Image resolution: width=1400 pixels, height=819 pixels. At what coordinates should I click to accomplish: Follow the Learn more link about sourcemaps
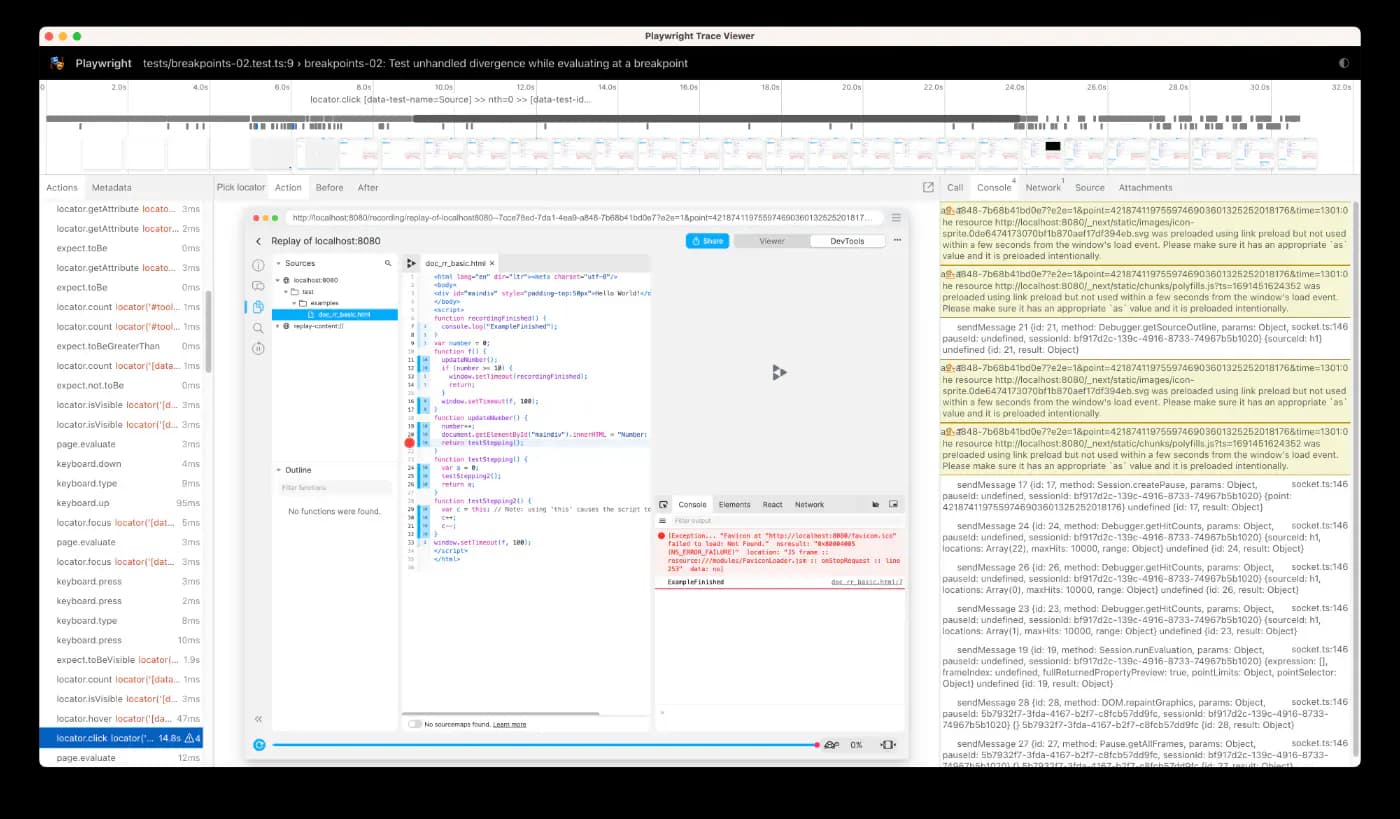coord(510,724)
